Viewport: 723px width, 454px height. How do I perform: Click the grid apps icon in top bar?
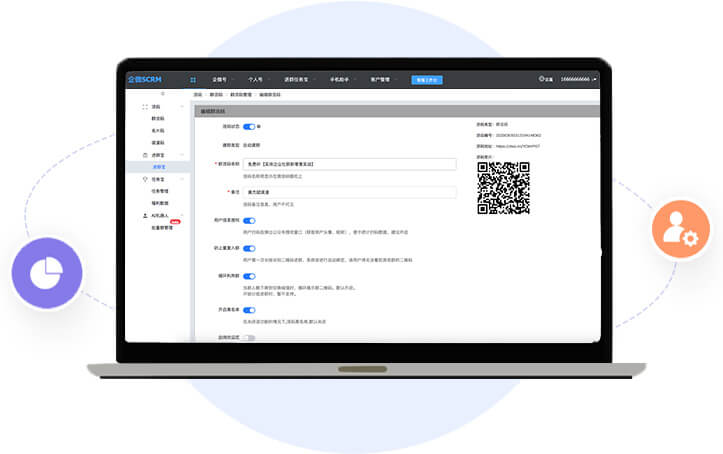pos(193,79)
